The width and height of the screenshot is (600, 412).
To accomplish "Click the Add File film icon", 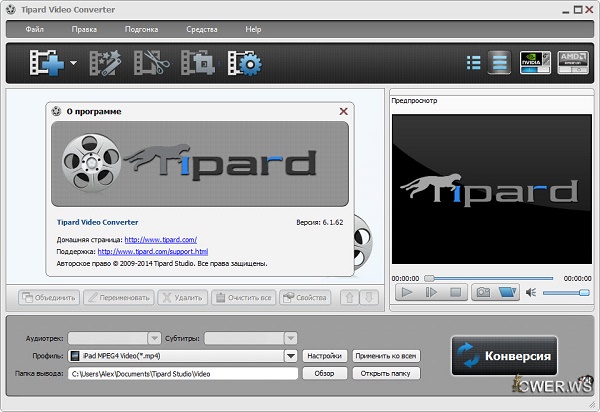I will coord(46,64).
